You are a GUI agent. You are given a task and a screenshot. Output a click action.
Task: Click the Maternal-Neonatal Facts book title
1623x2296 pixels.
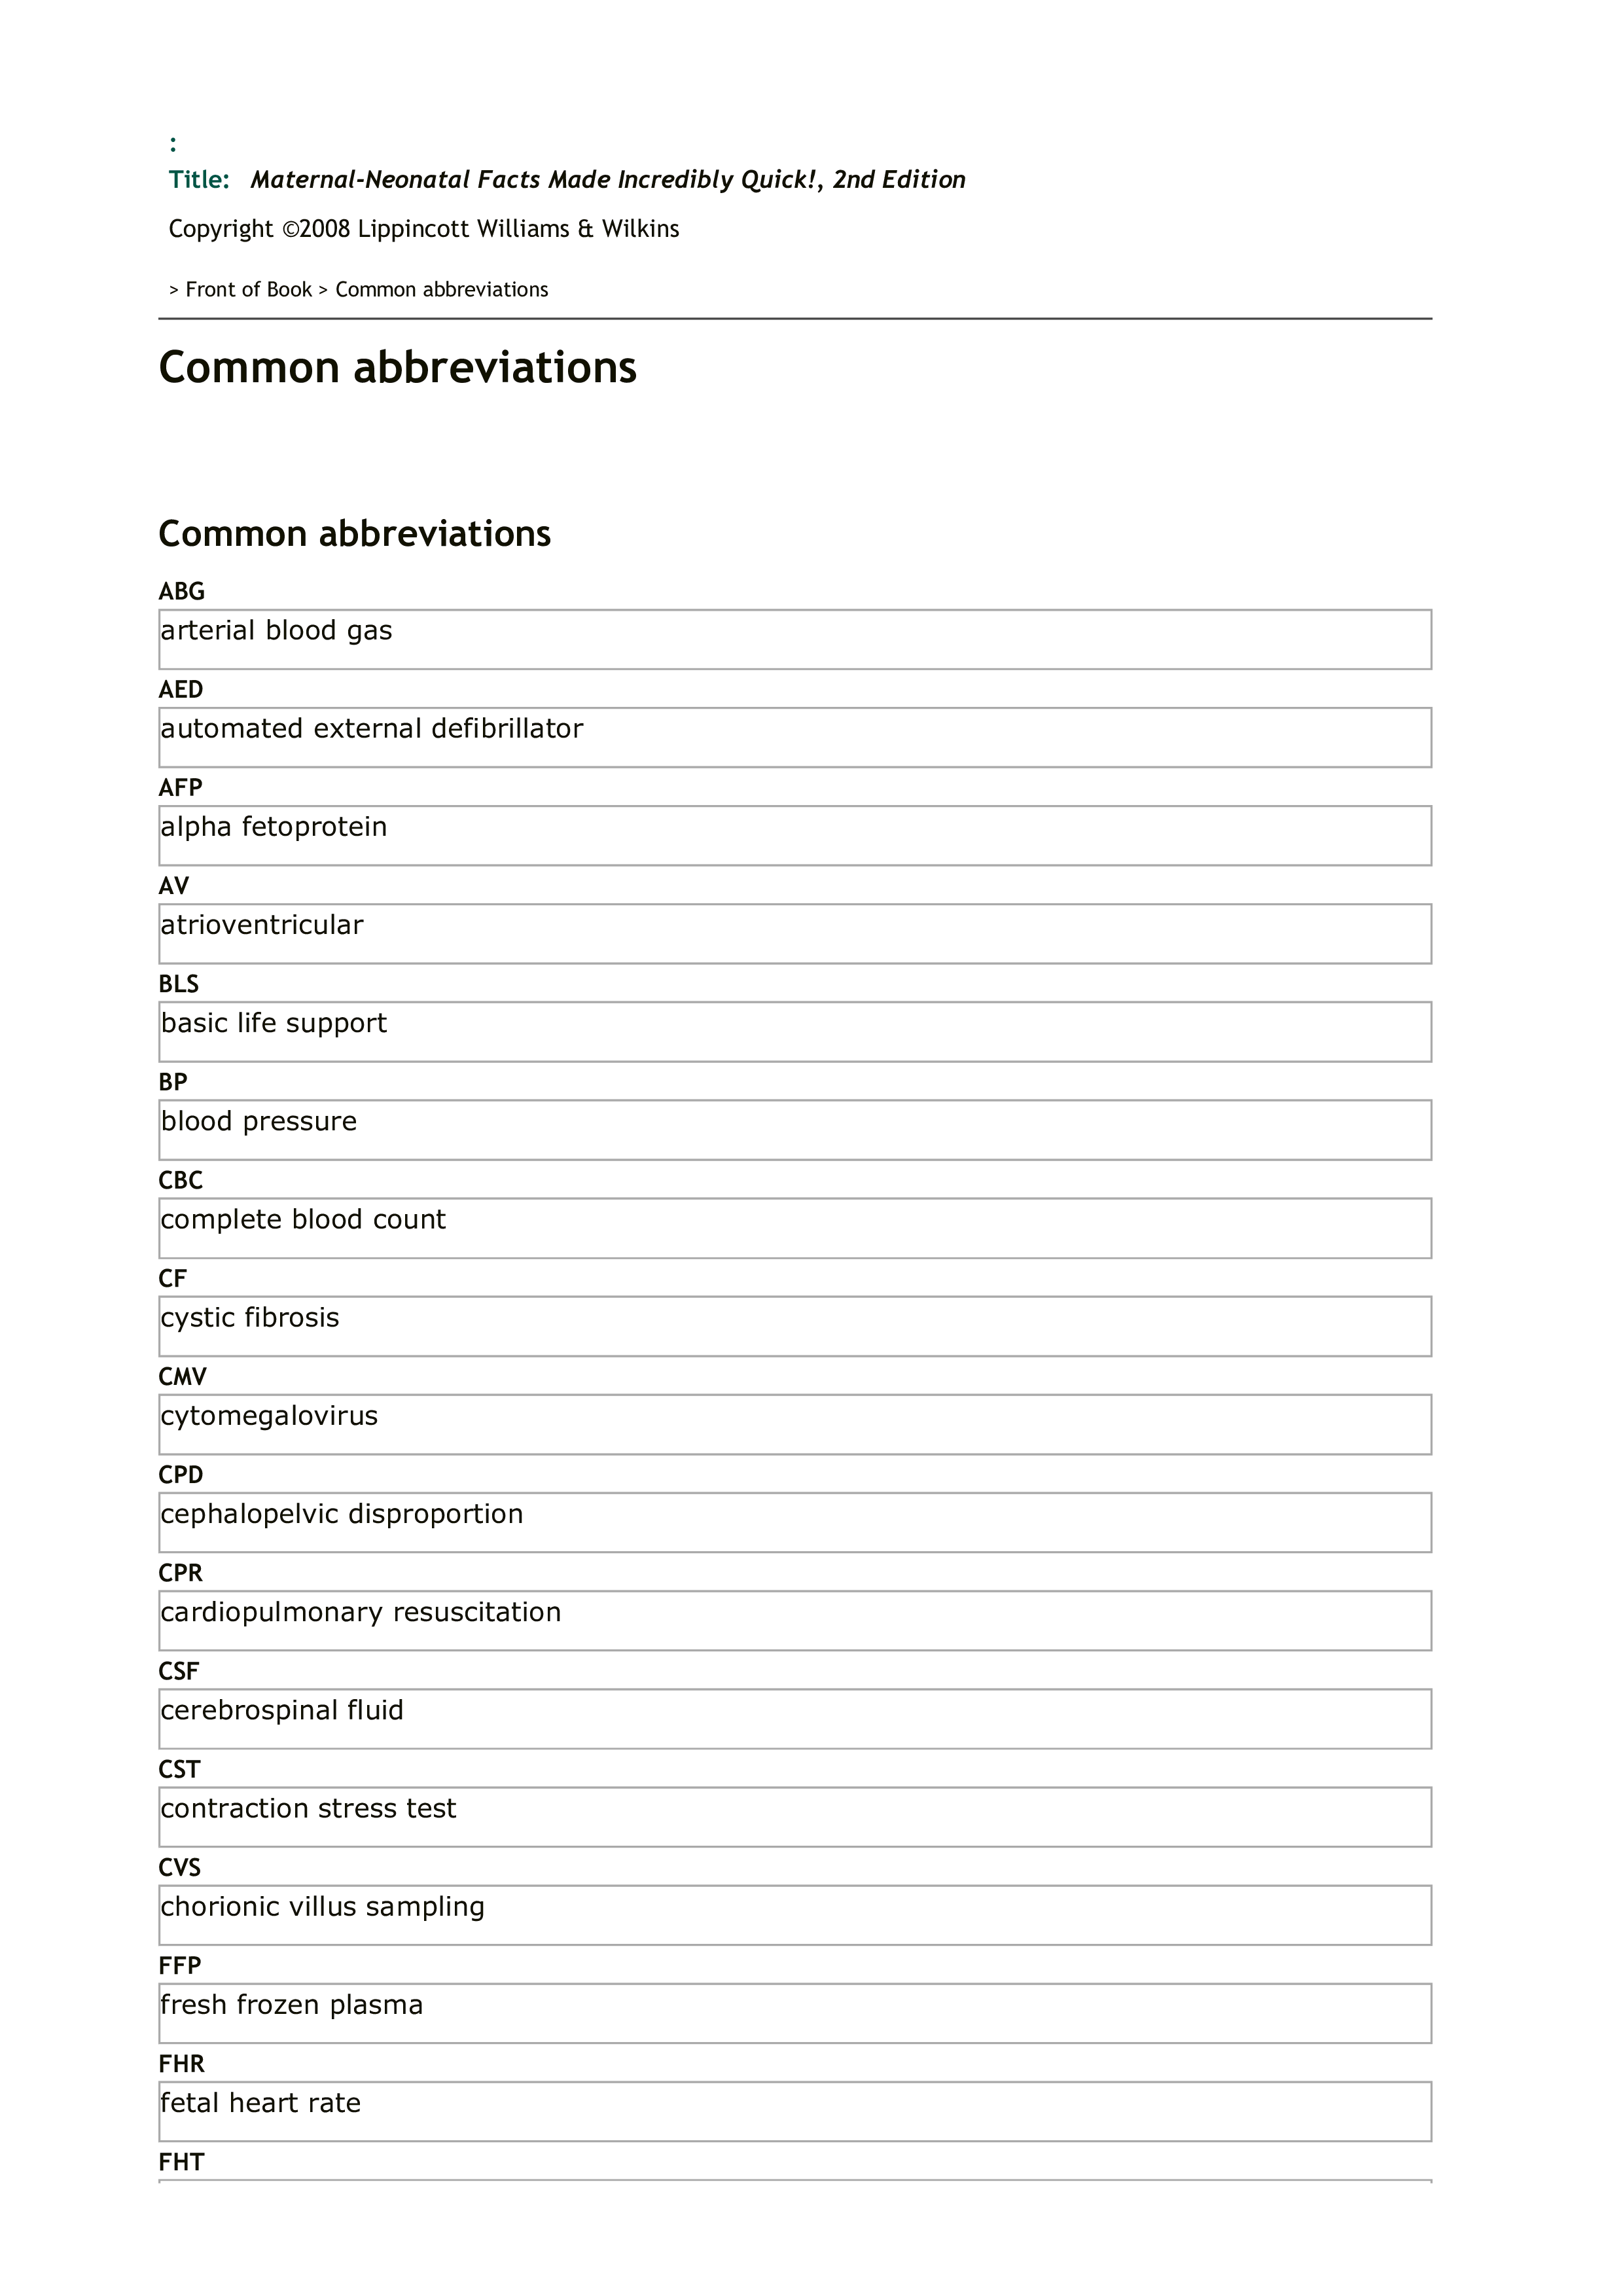pos(607,180)
